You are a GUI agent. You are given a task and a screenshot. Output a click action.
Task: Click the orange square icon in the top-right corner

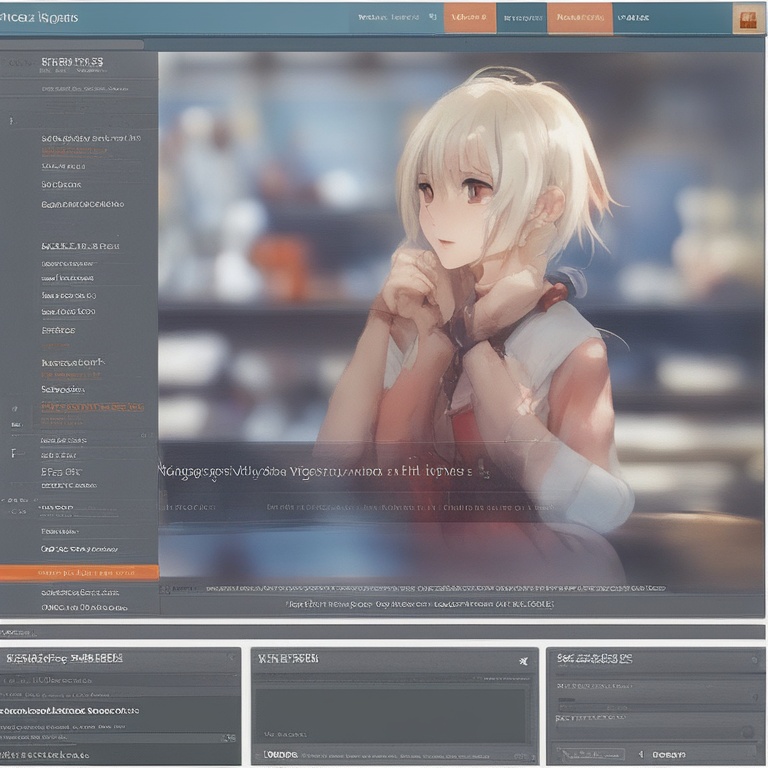click(747, 19)
